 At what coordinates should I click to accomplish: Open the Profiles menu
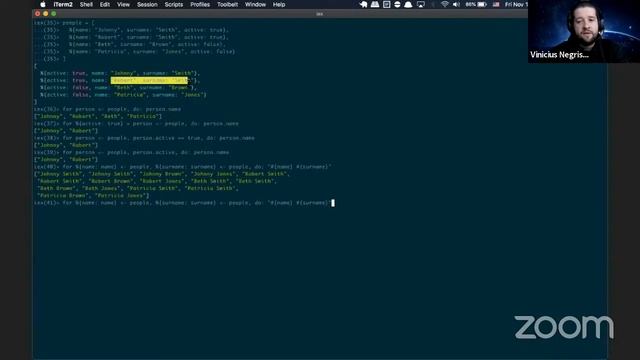point(200,4)
